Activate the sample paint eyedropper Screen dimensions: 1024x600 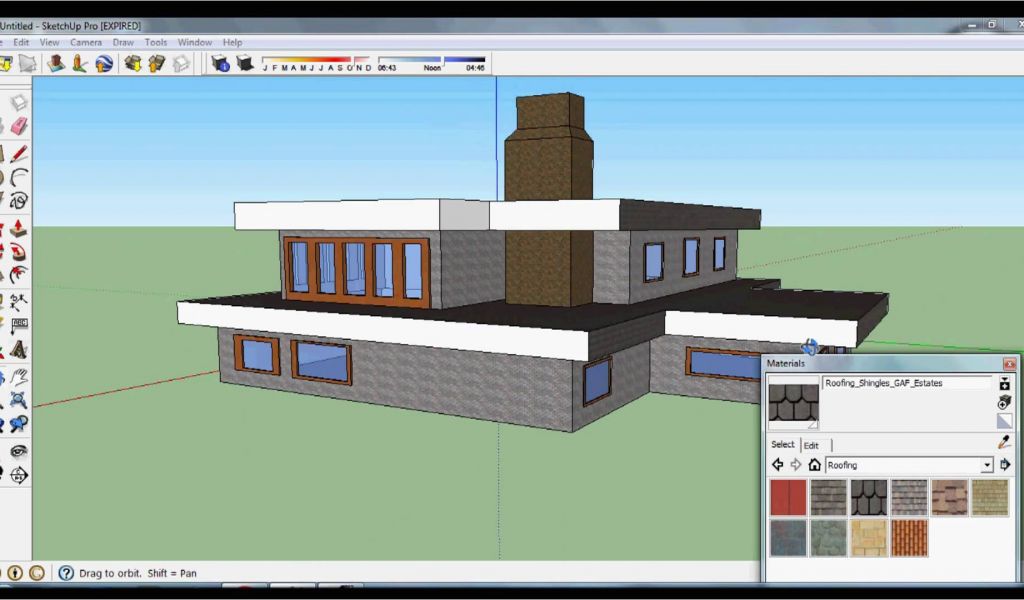1004,442
